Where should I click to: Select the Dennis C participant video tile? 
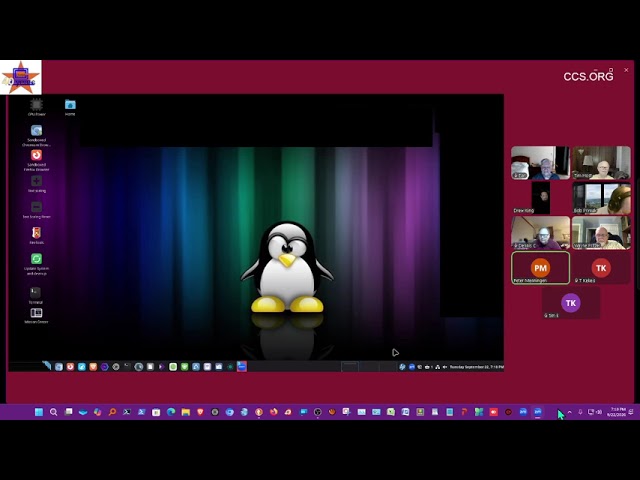point(540,233)
